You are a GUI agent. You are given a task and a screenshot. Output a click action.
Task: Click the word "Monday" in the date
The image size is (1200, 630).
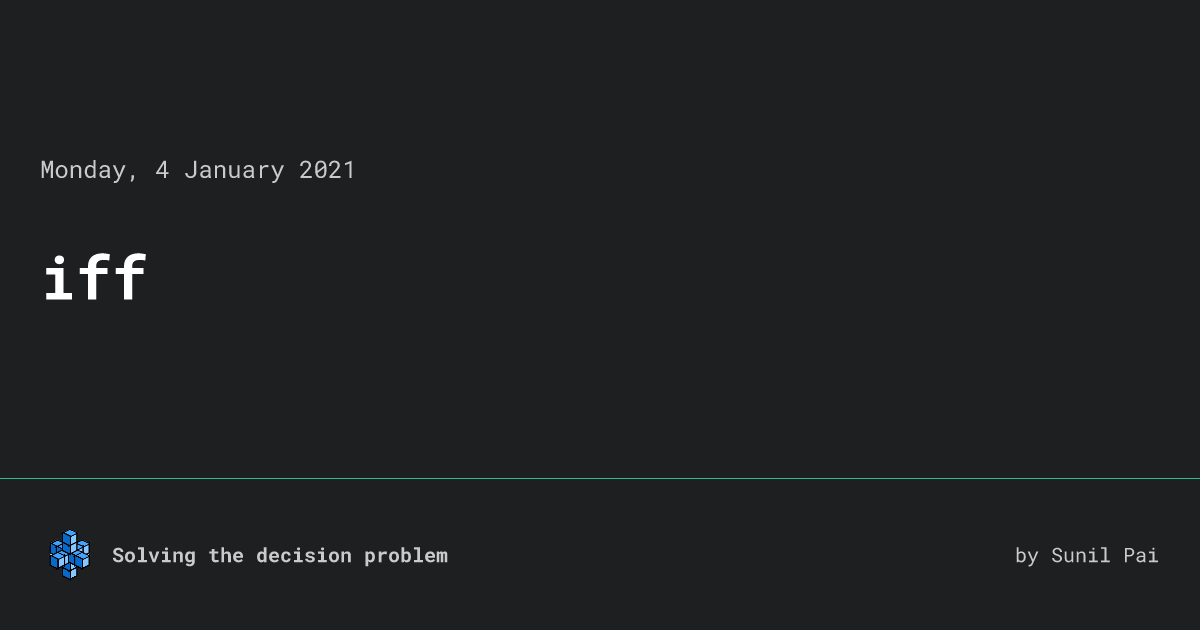83,170
